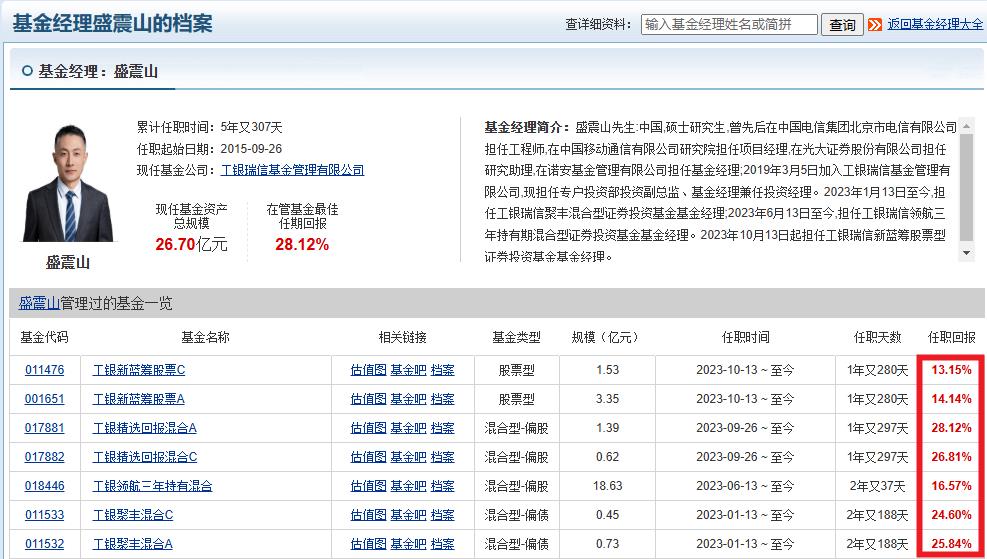Open the 工银新蓝筹股票A fund page
This screenshot has width=987, height=559.
coord(139,399)
